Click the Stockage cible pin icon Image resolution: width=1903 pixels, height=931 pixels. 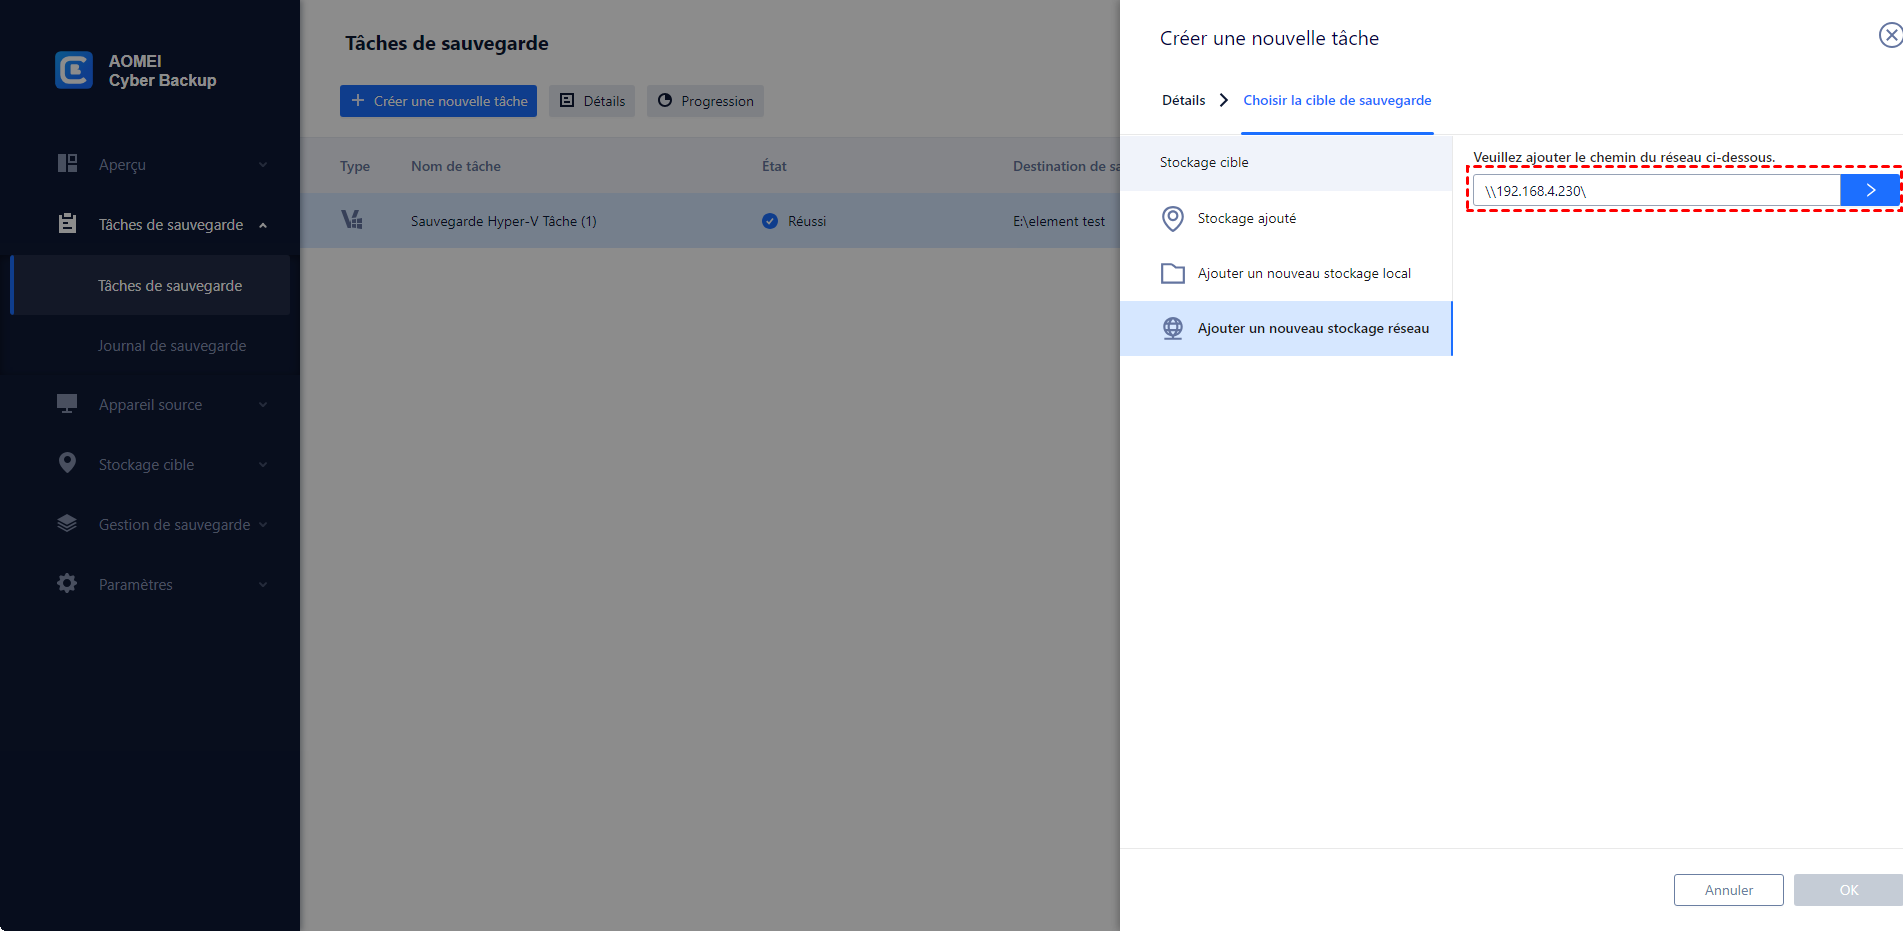(x=67, y=463)
